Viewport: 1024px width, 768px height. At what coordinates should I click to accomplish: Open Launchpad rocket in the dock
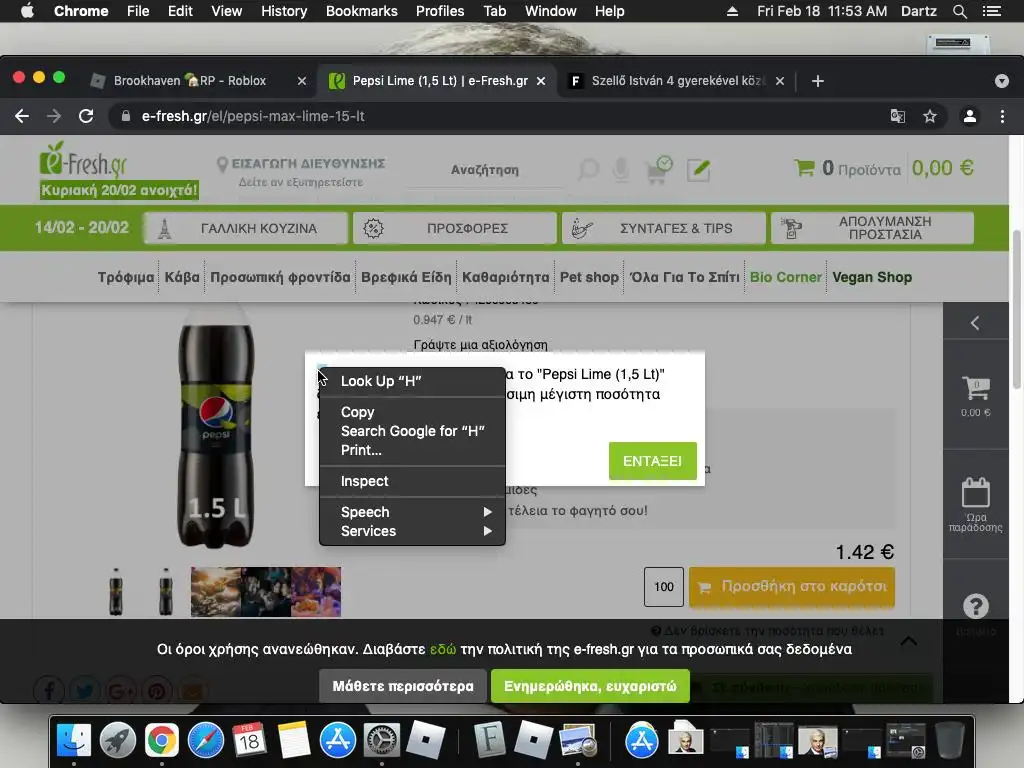point(118,741)
